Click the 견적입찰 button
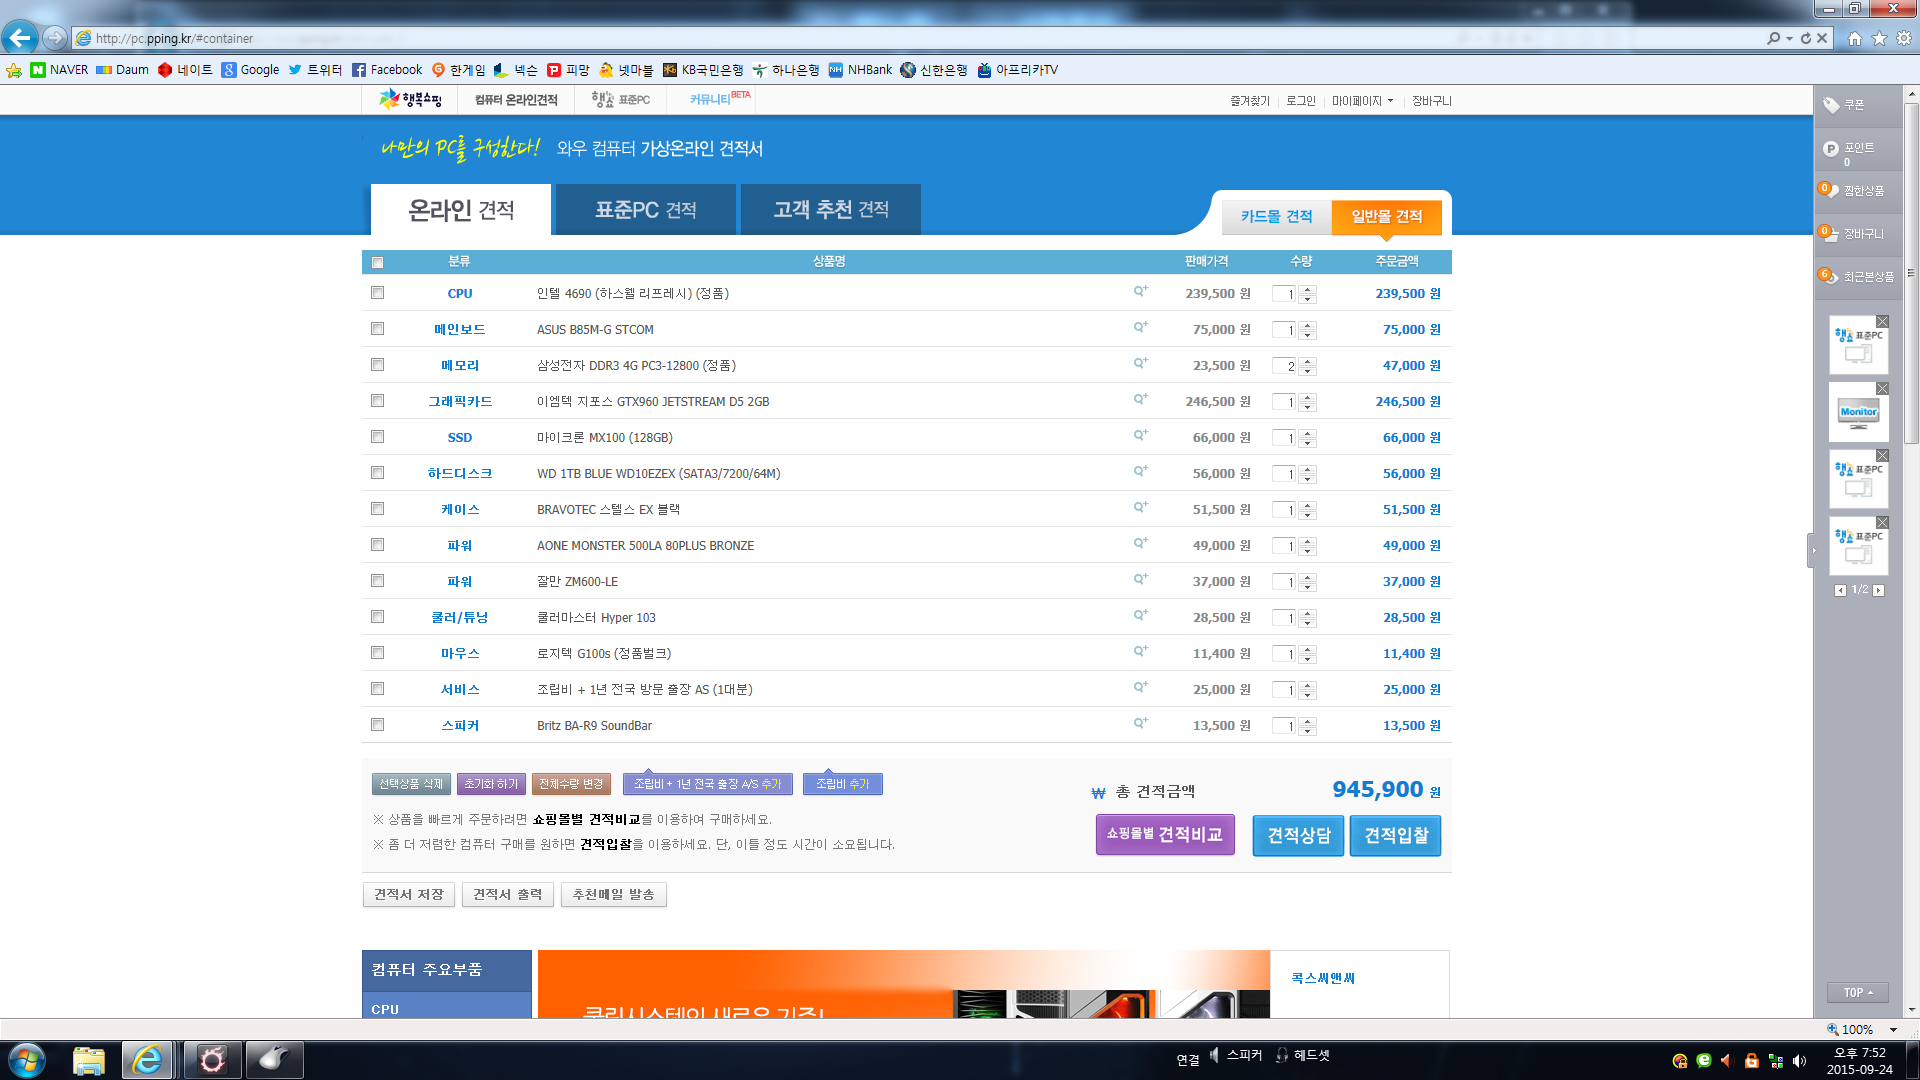The width and height of the screenshot is (1920, 1080). (x=1395, y=835)
